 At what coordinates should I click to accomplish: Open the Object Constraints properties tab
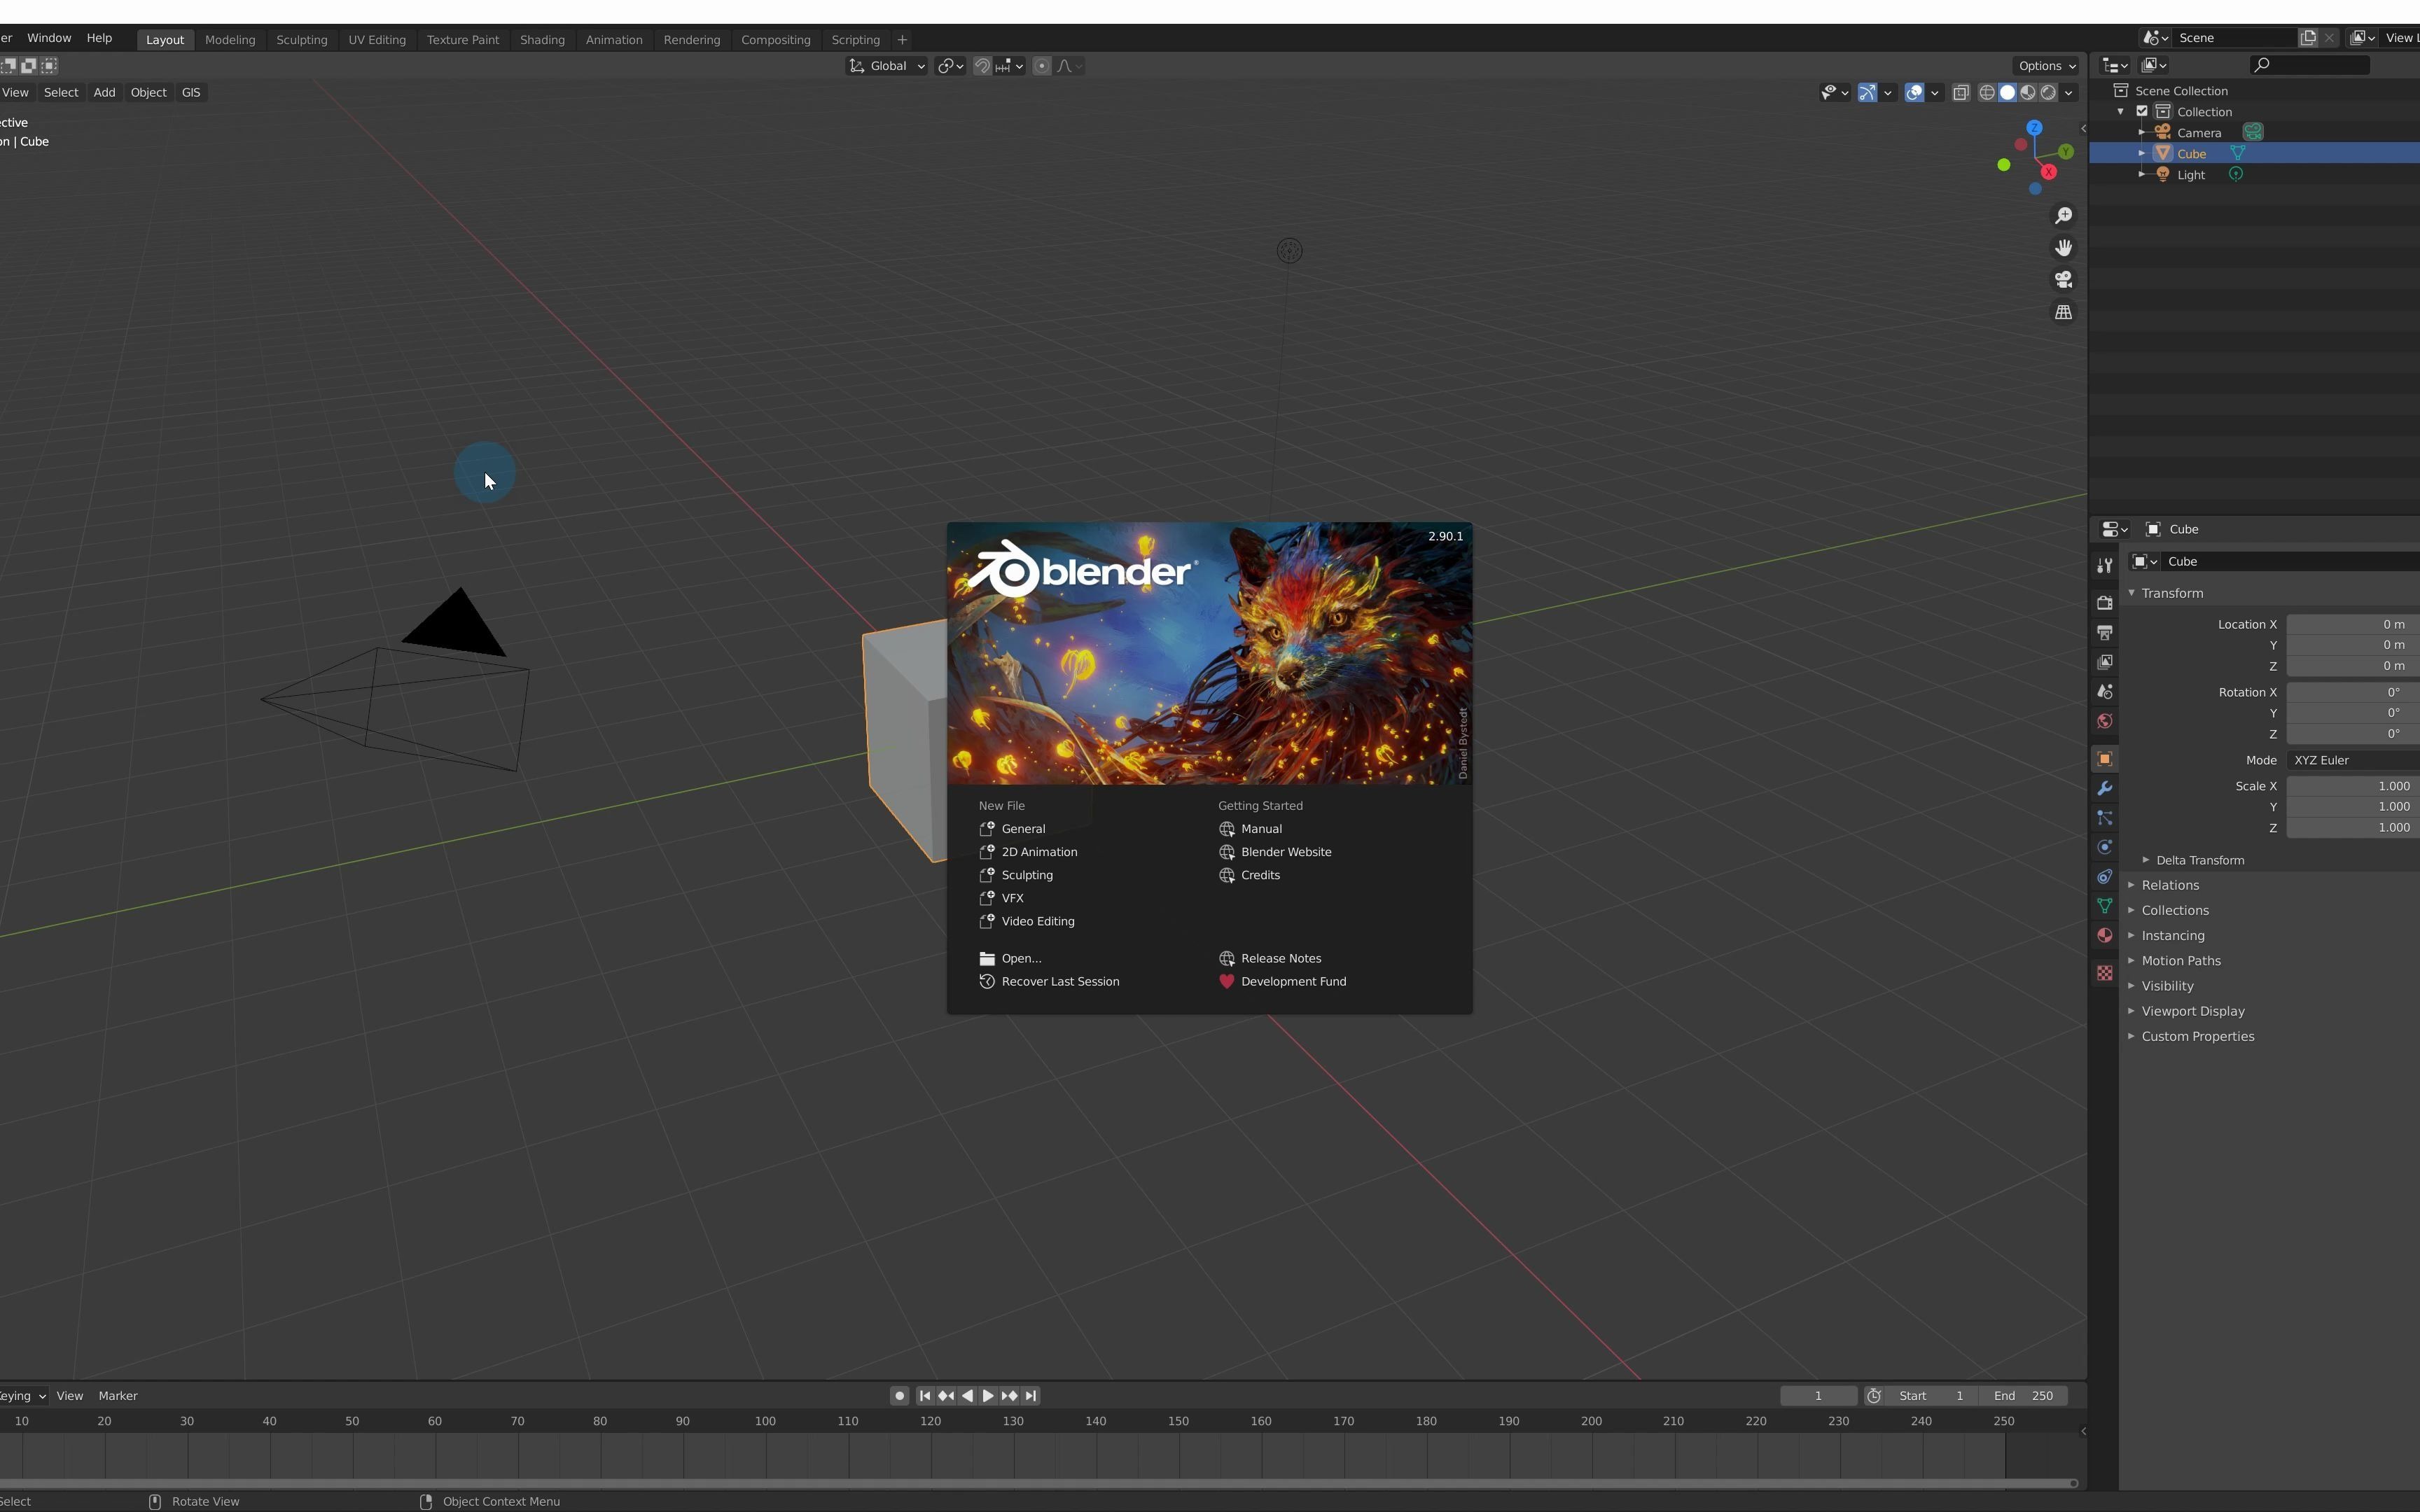(x=2105, y=877)
